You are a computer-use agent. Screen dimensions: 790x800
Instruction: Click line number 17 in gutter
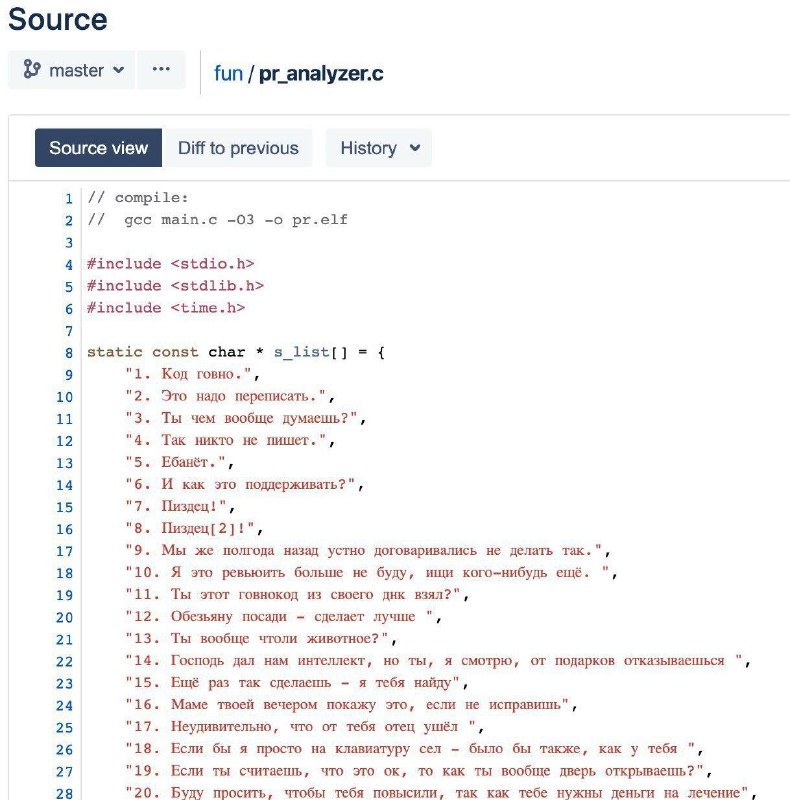coord(64,550)
